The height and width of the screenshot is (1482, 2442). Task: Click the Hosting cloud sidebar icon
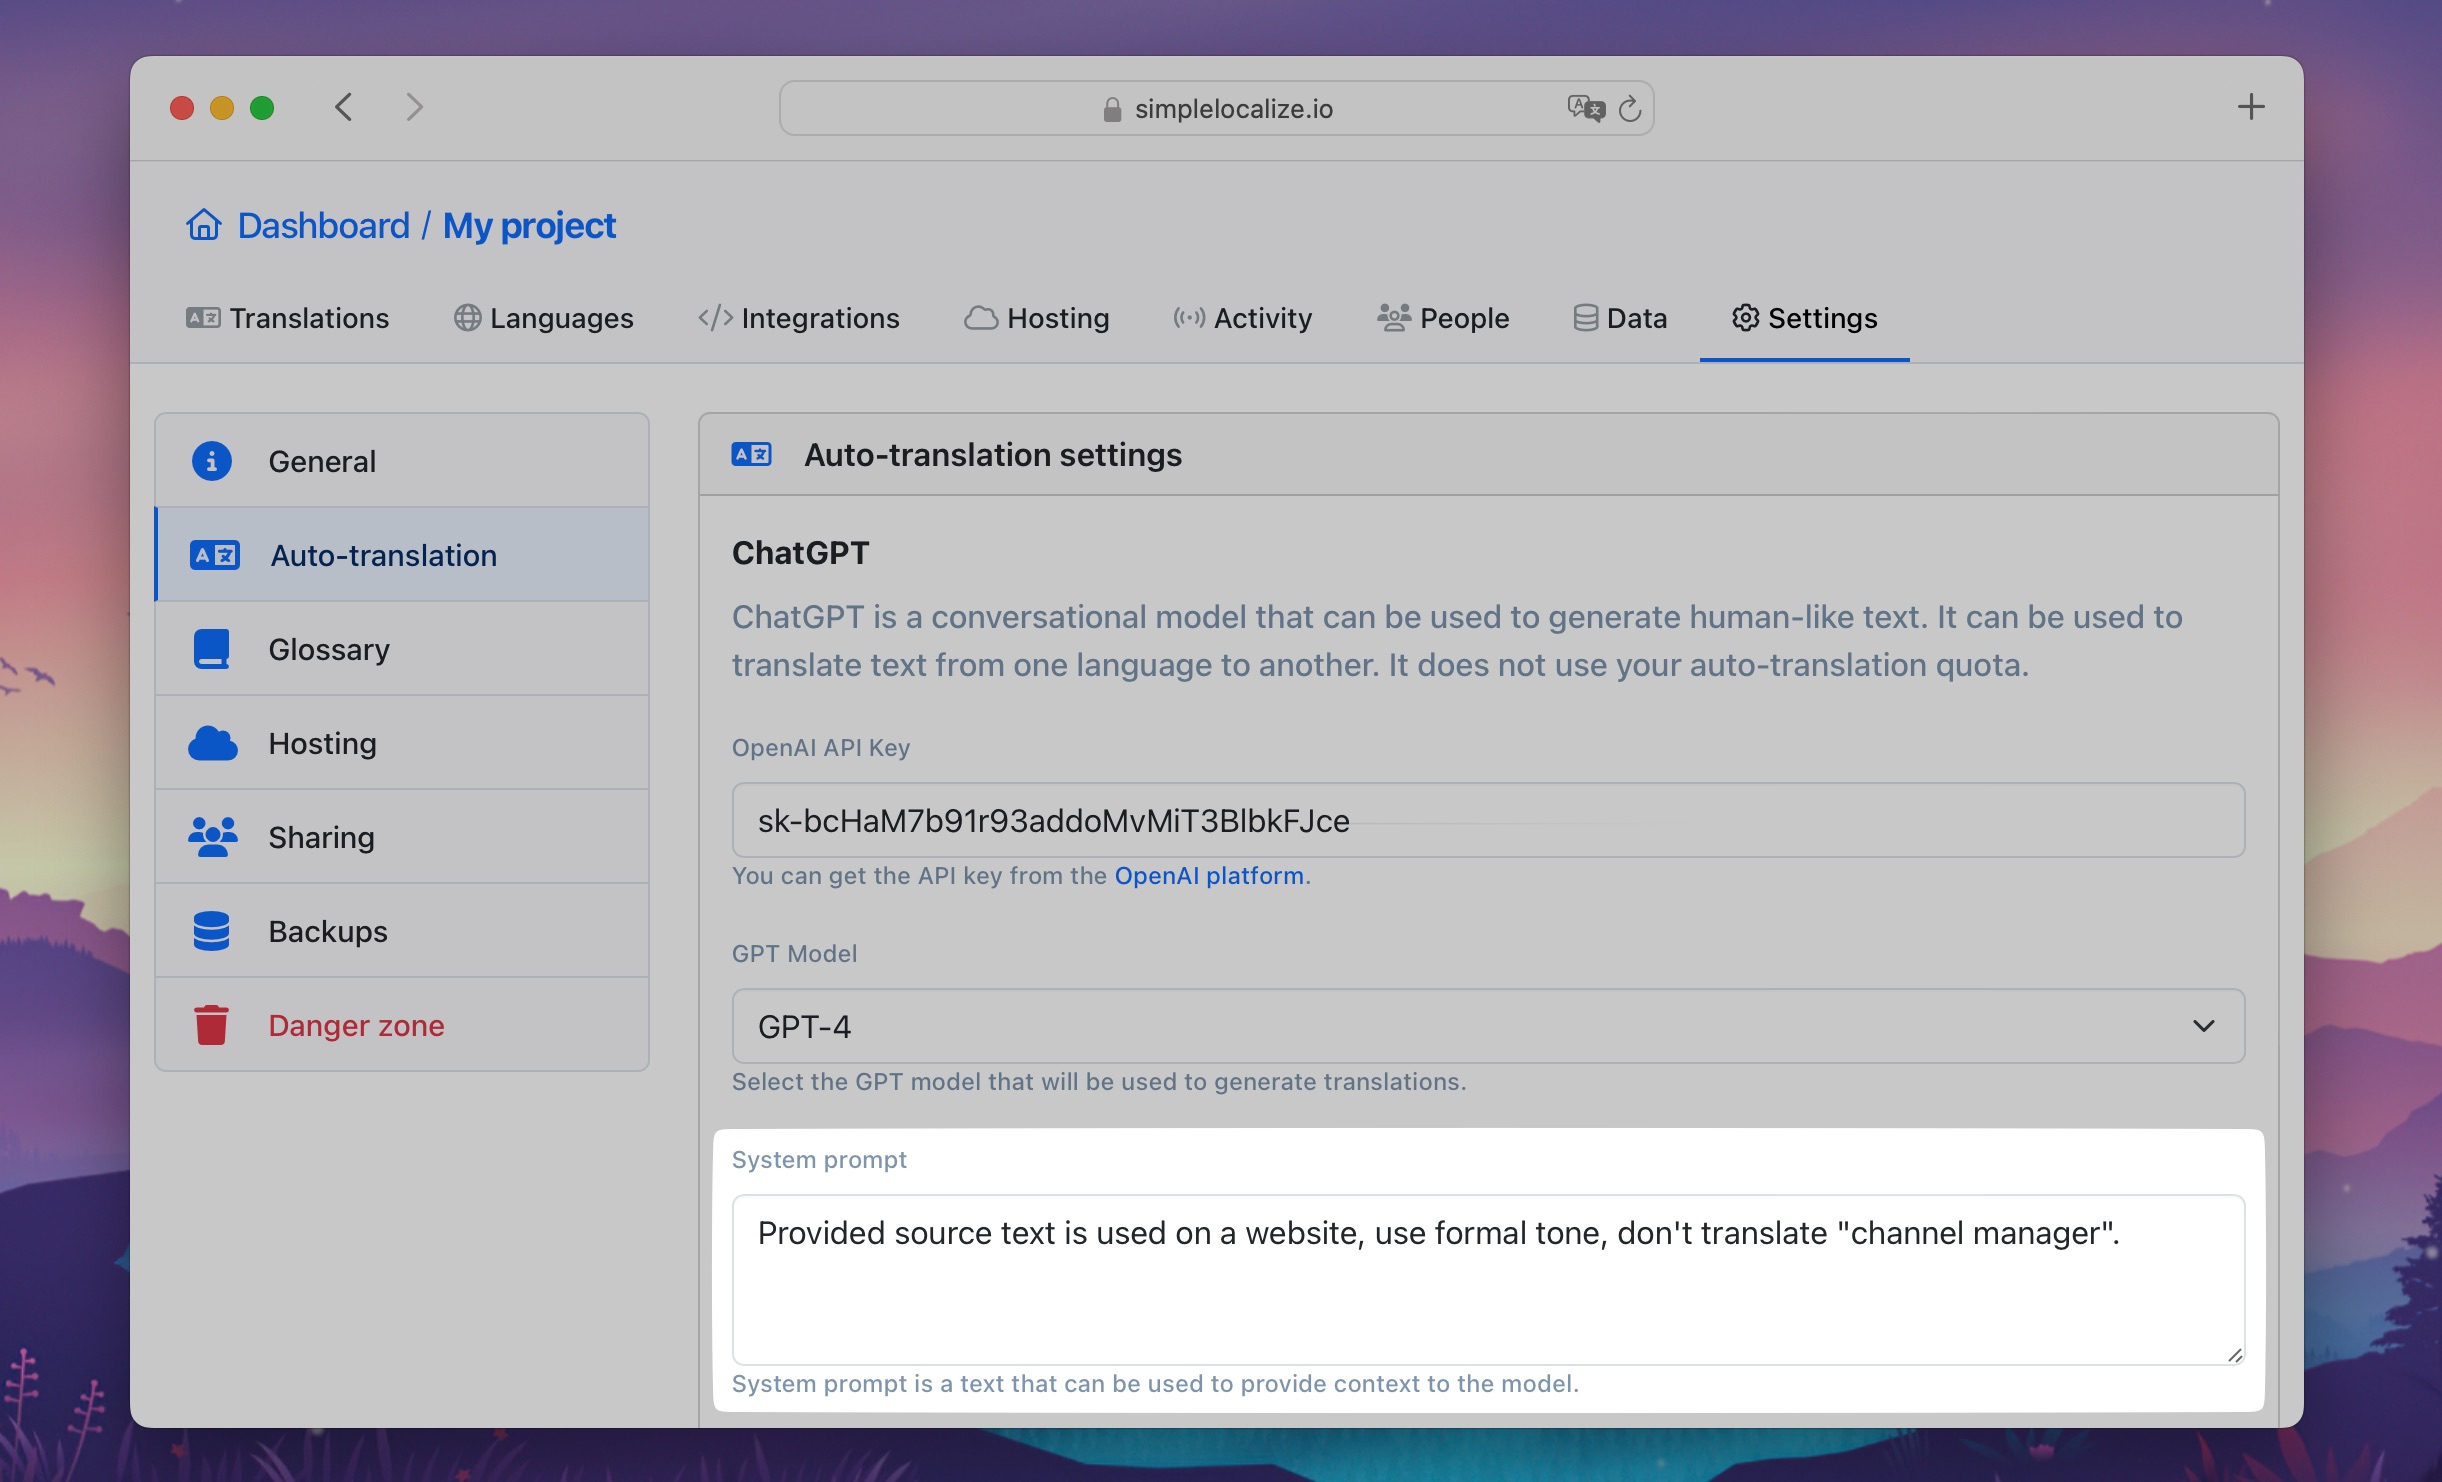pos(213,741)
